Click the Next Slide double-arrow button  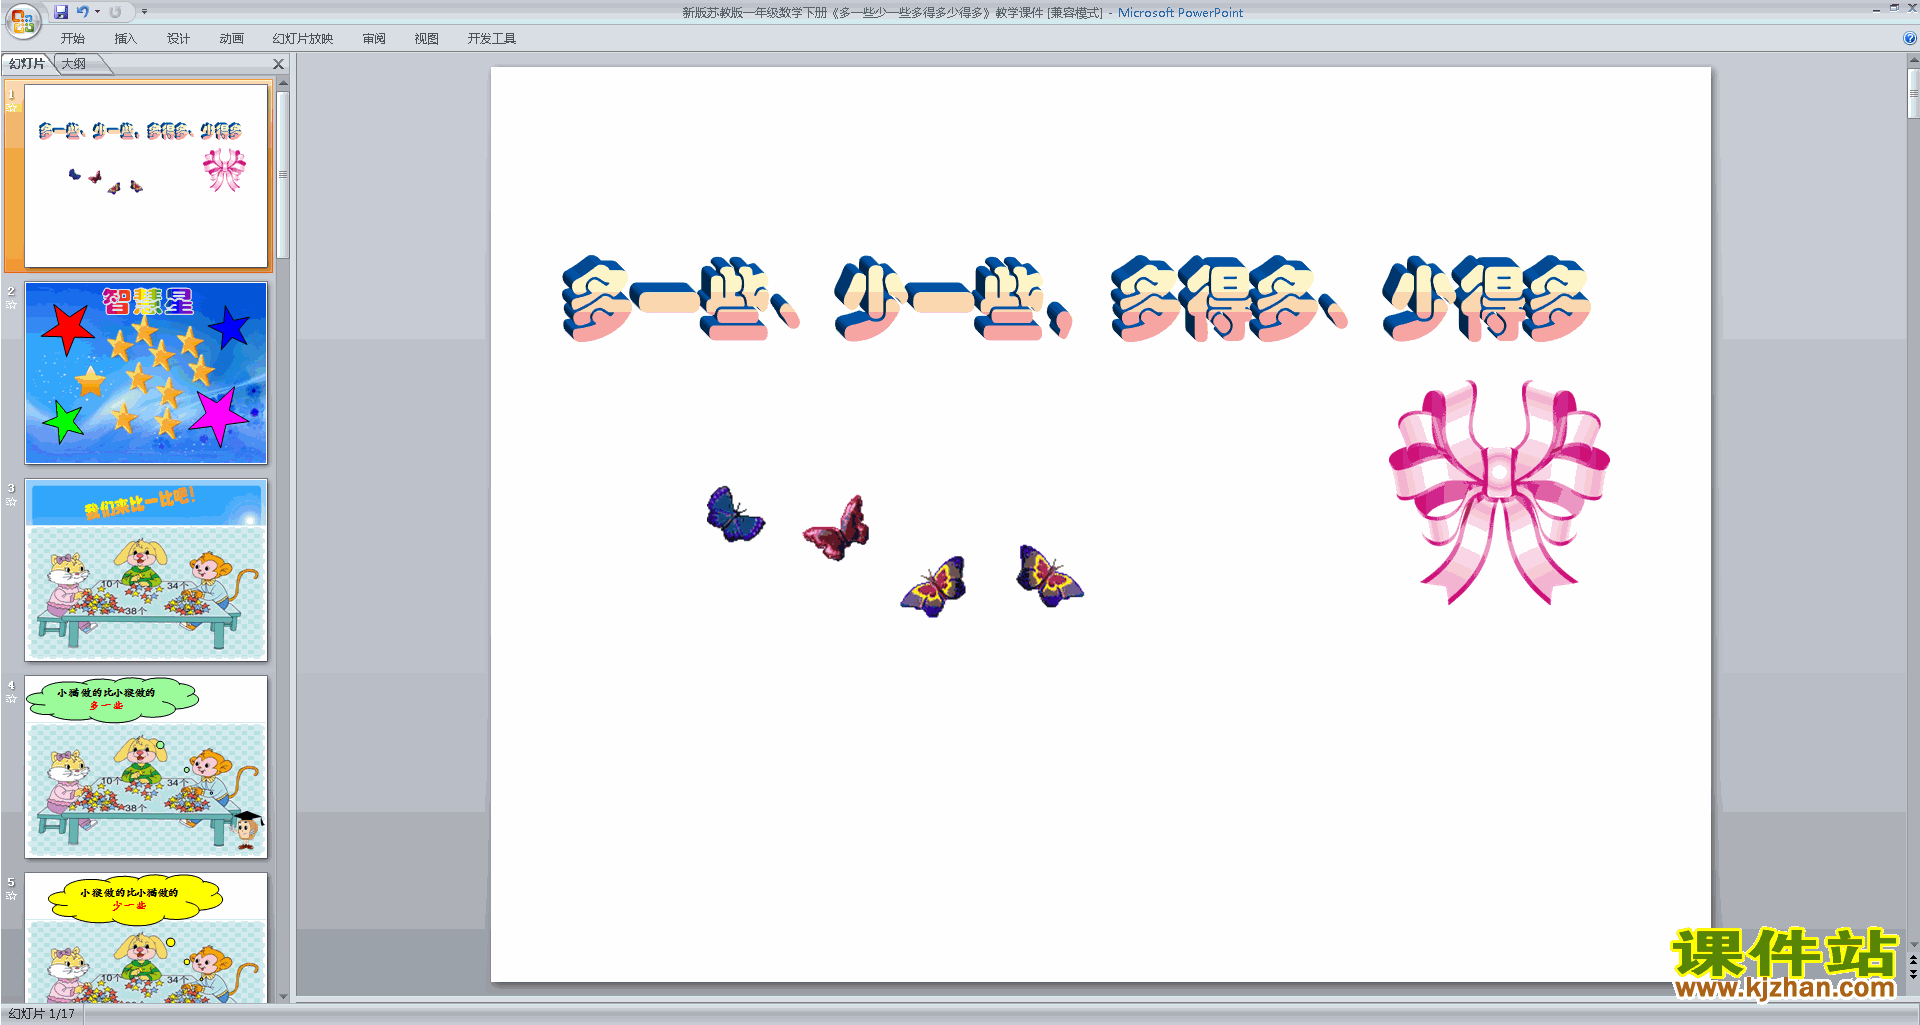coord(1913,974)
